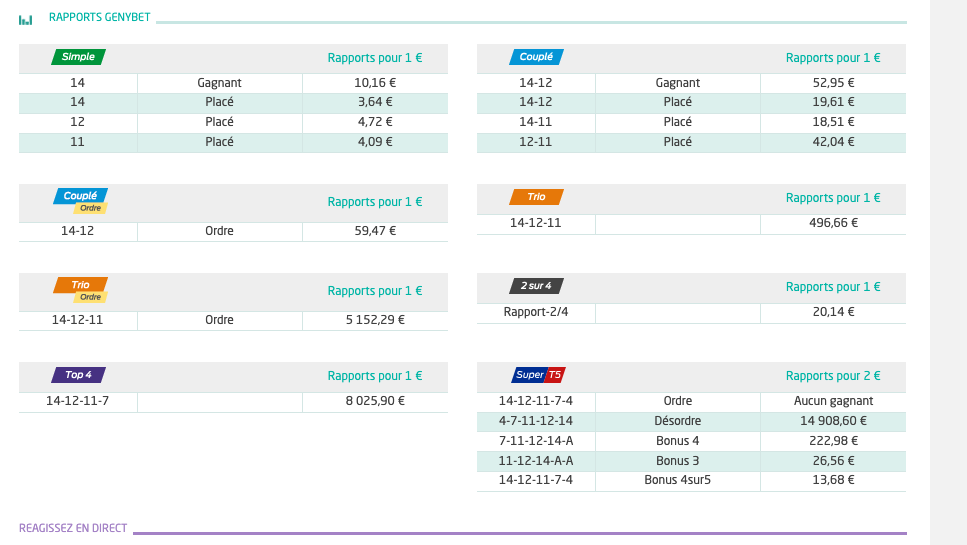Click the 12-11 Placé payout 42,04 €
The image size is (967, 545).
[x=833, y=142]
